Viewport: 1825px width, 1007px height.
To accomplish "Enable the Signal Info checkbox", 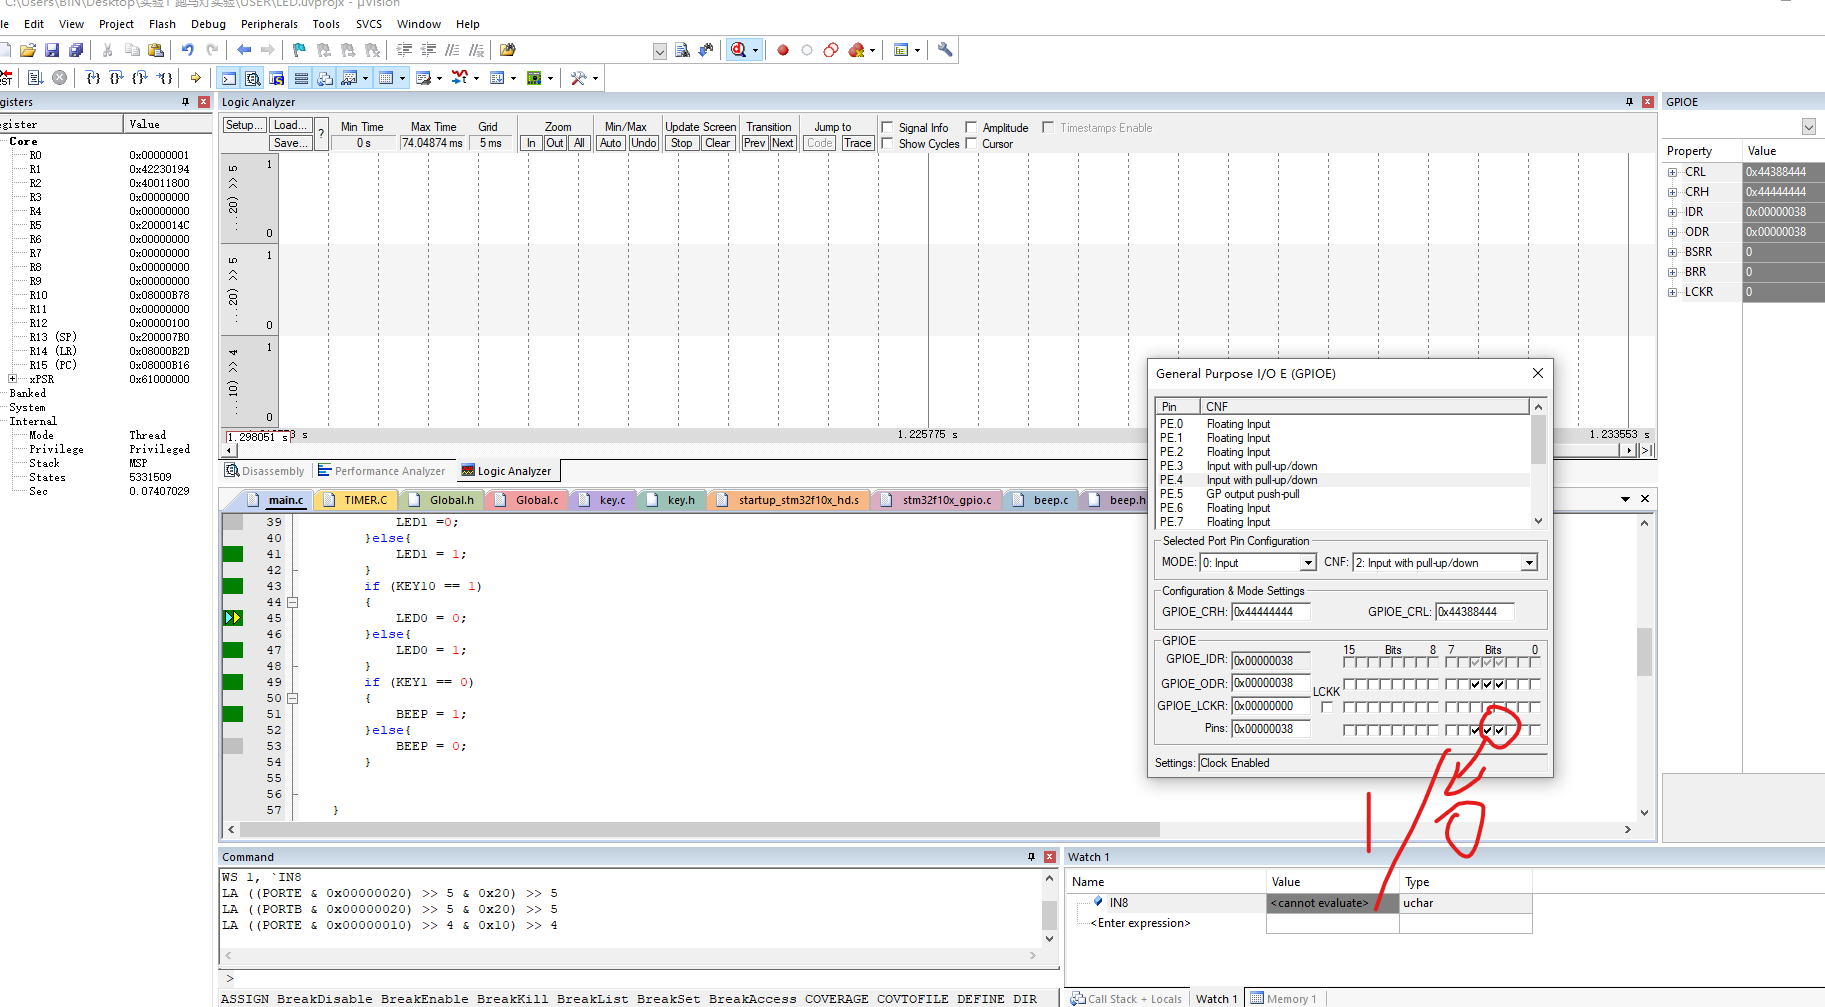I will 887,128.
